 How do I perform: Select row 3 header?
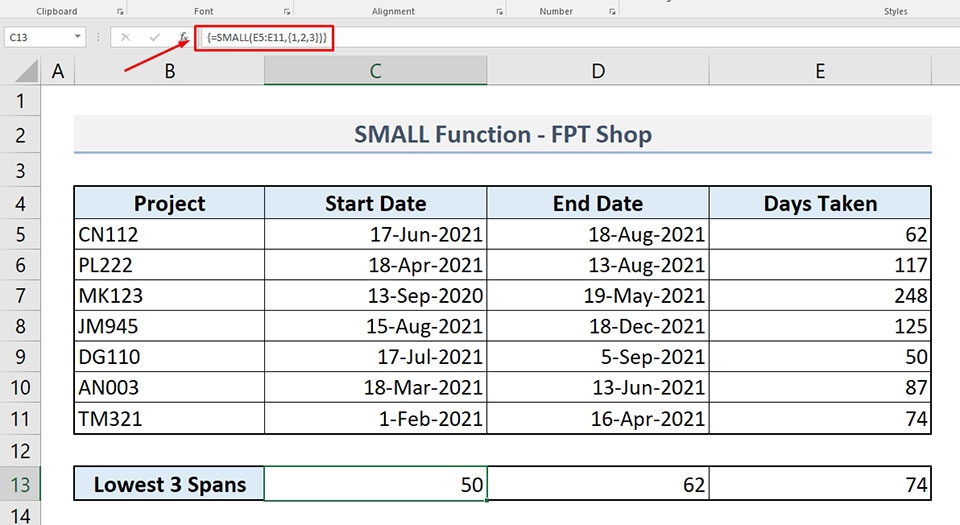tap(20, 170)
